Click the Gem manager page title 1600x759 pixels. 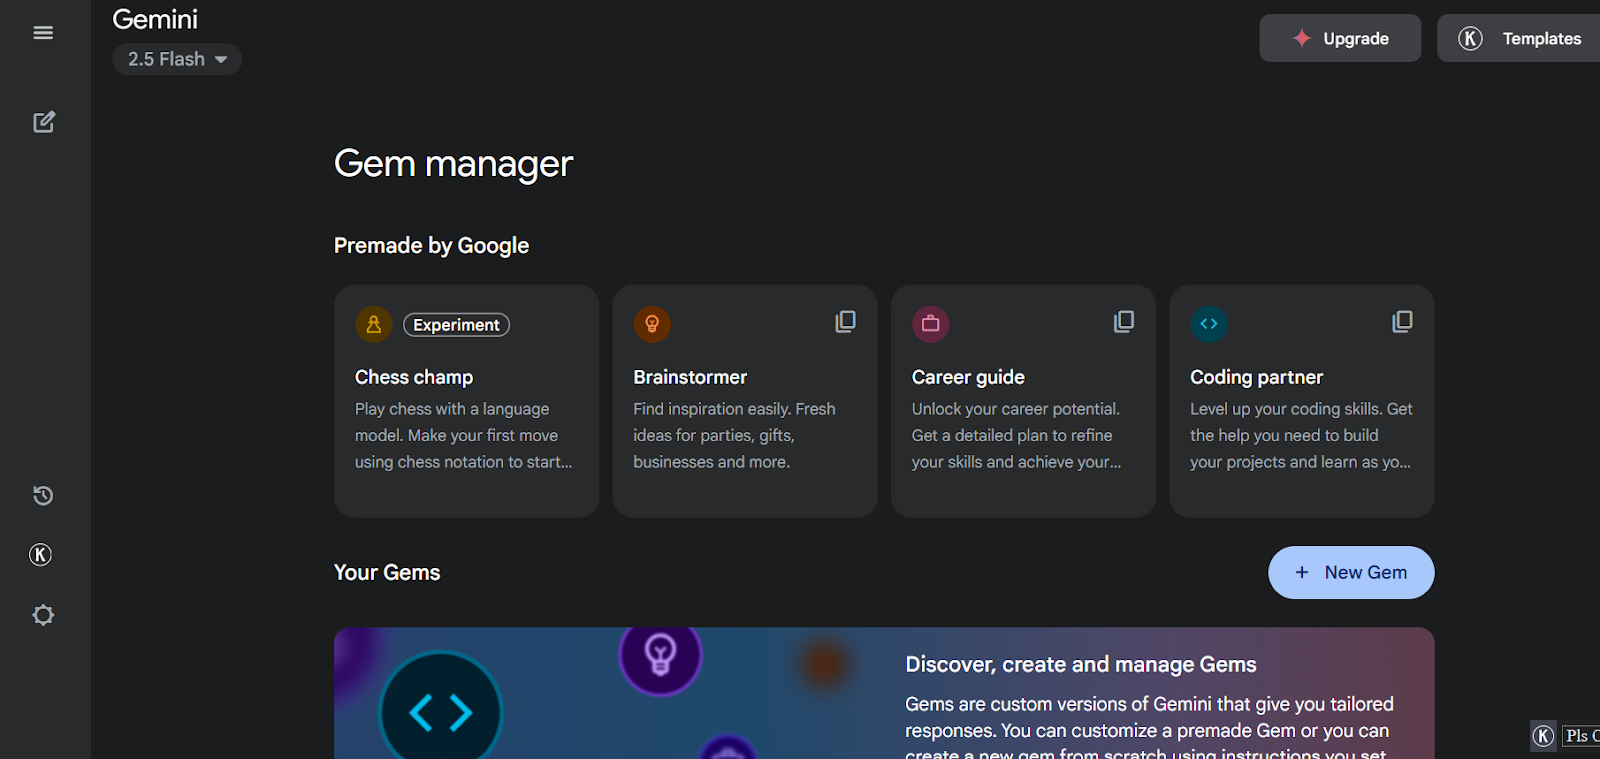point(453,163)
